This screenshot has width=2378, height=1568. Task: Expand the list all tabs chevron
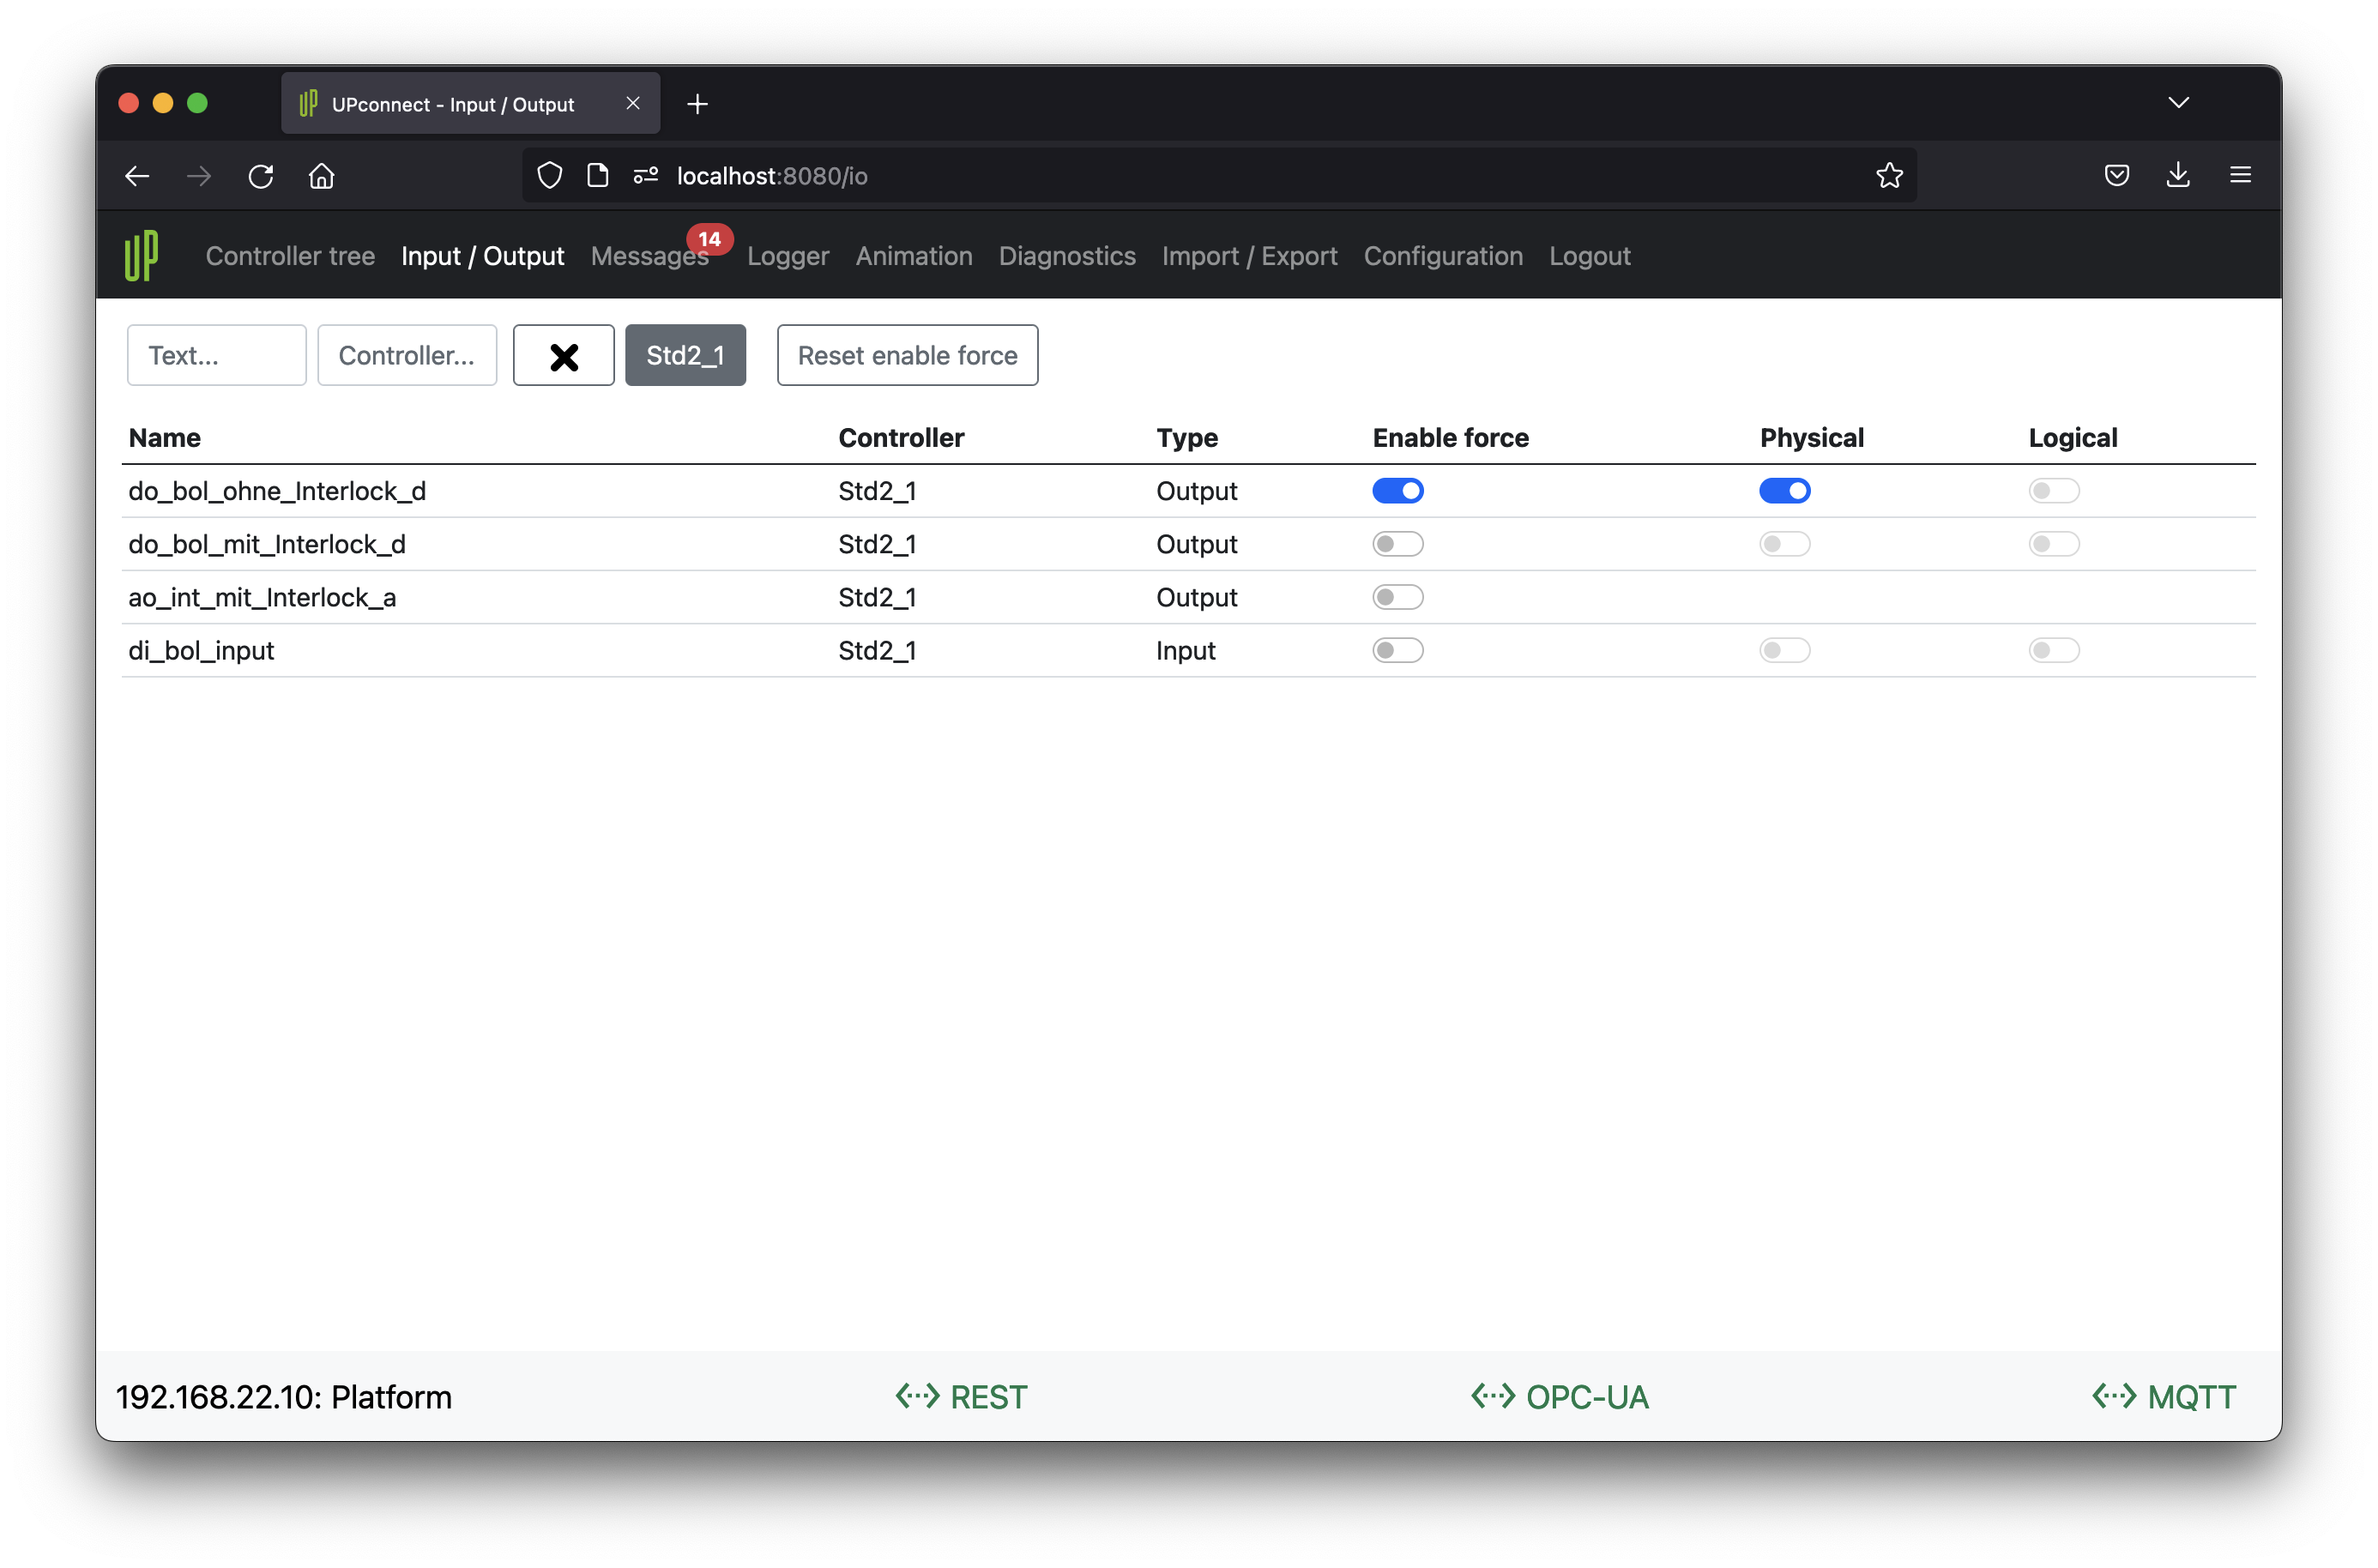[x=2178, y=103]
